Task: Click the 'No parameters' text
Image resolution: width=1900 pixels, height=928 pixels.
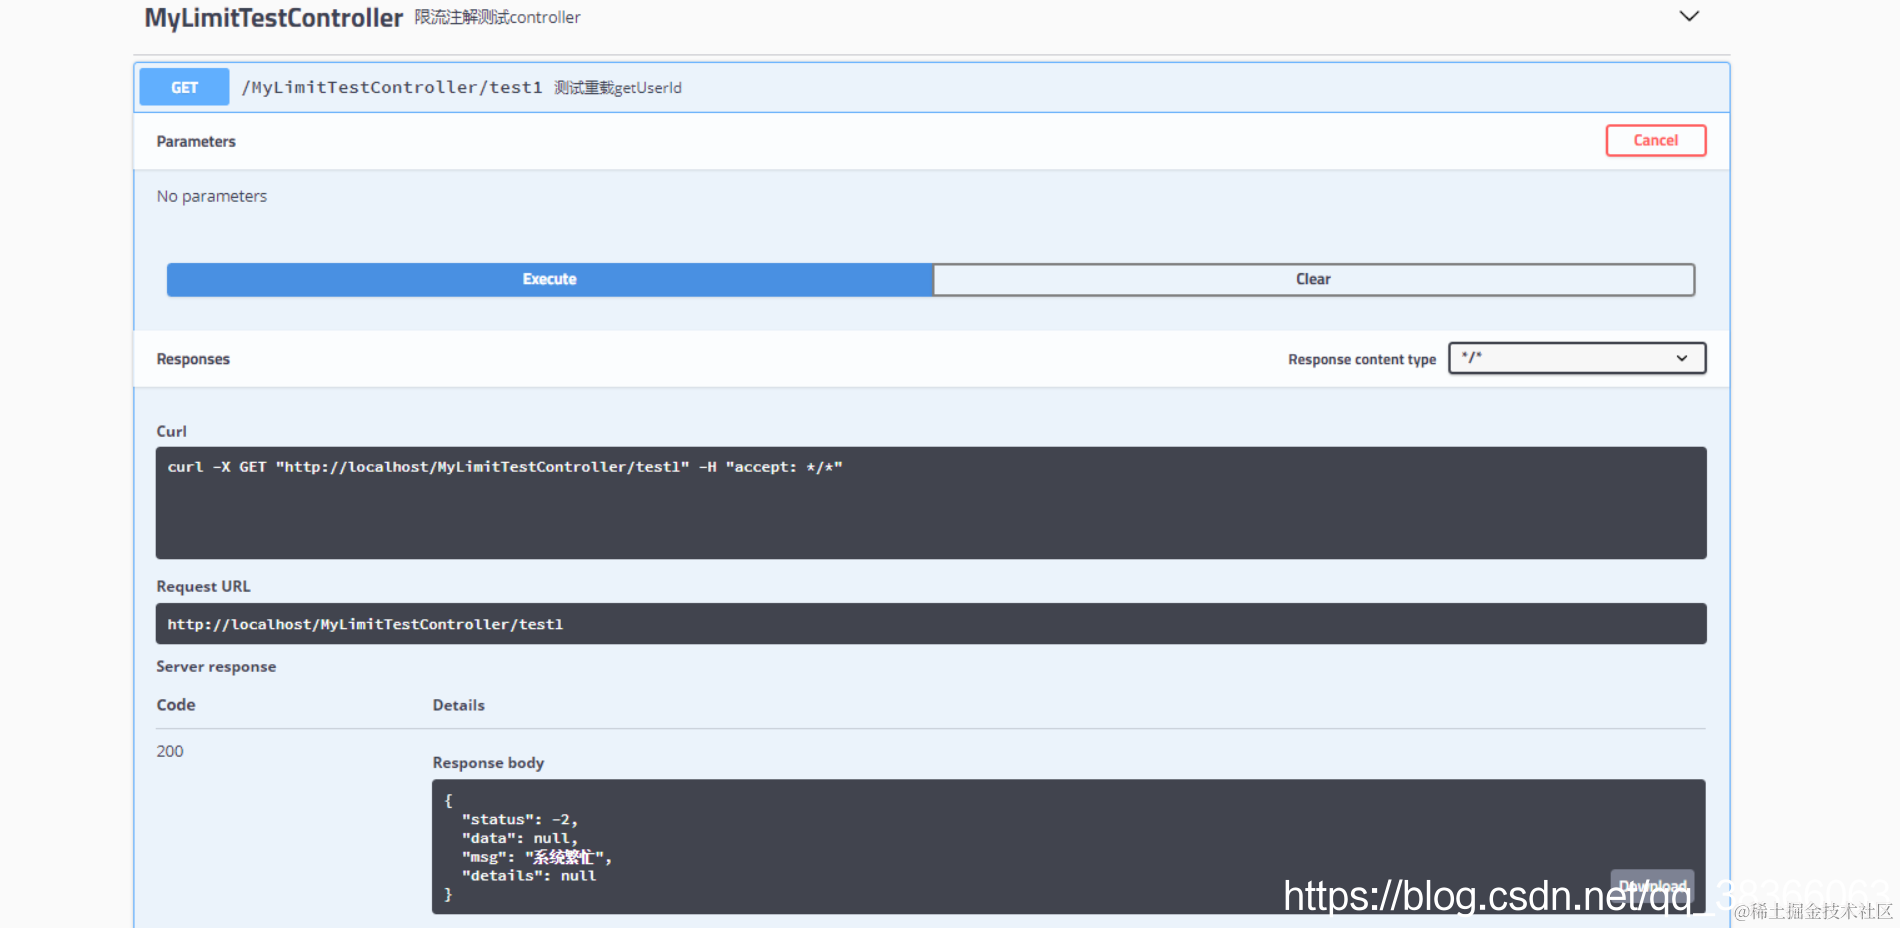Action: click(212, 196)
